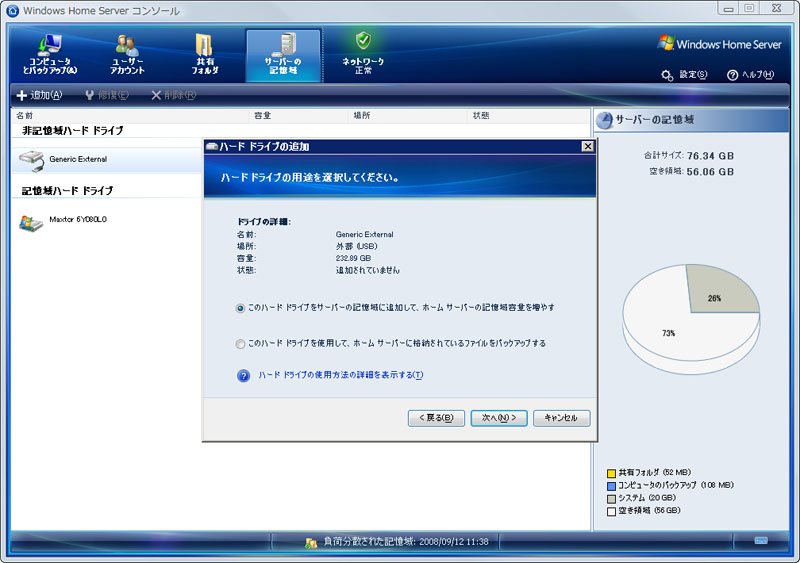Click 外部 (USB) location text in dialog
The width and height of the screenshot is (800, 563).
click(356, 247)
